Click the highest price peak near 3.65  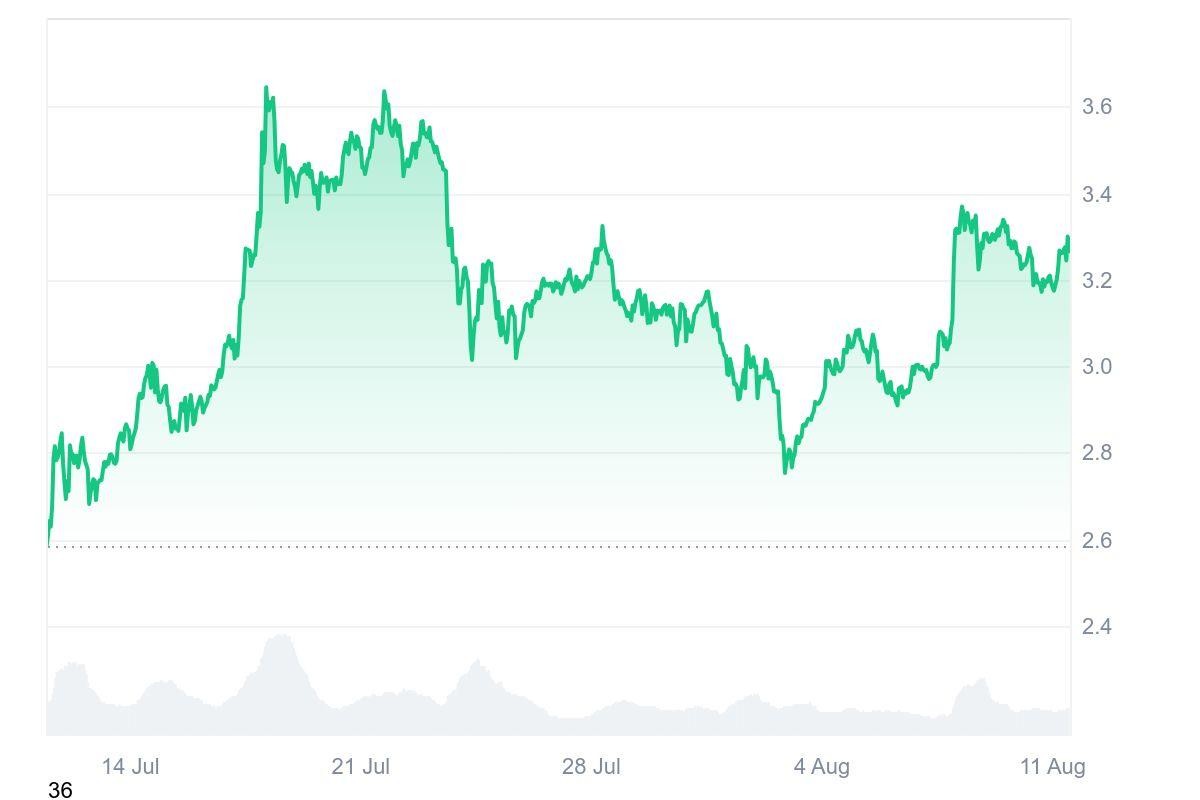tap(266, 88)
